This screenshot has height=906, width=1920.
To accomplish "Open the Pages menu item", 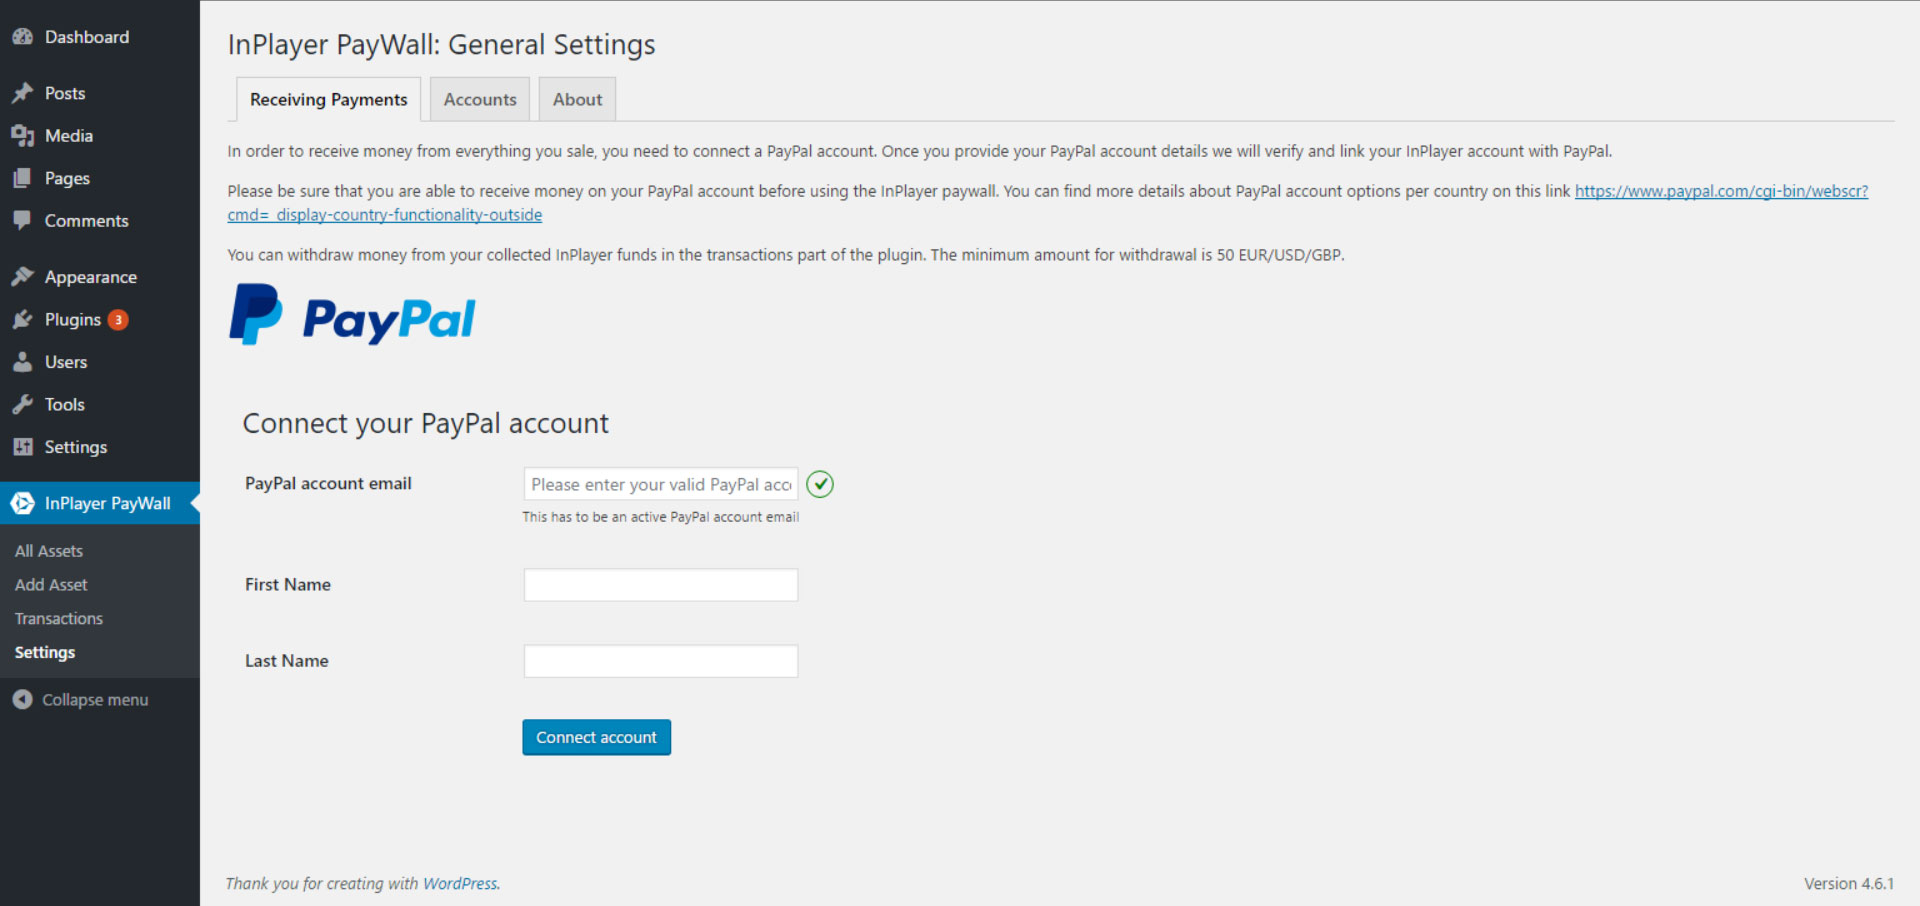I will click(100, 178).
